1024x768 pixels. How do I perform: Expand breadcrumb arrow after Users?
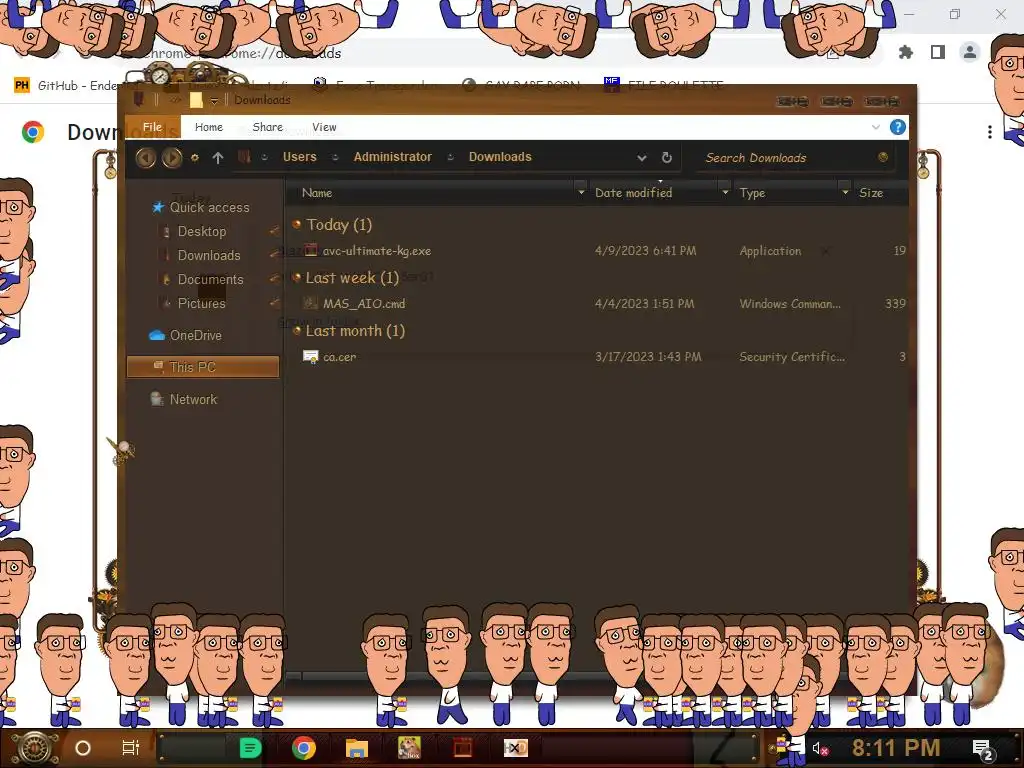click(335, 157)
